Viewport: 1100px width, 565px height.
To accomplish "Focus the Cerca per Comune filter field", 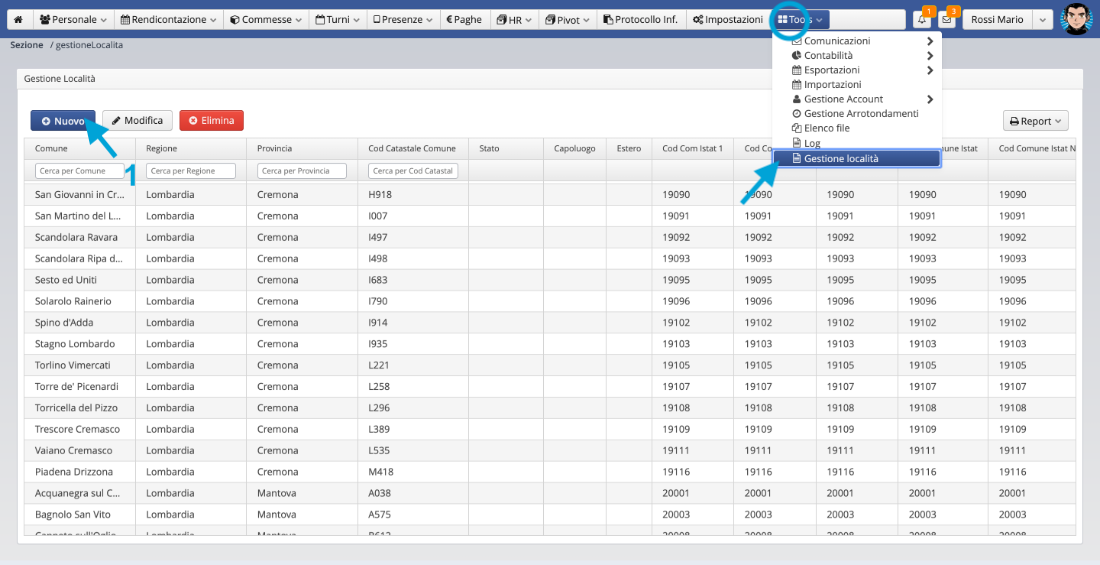I will pos(79,171).
